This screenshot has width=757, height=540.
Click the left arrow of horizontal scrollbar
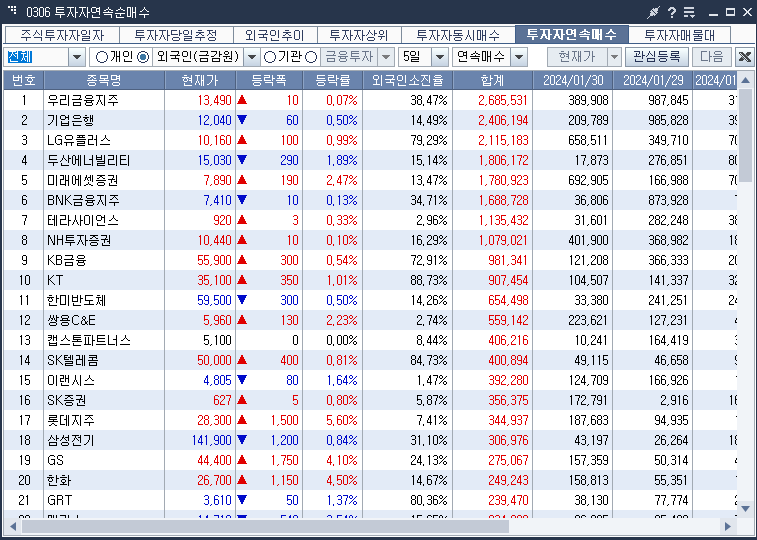coord(13,526)
